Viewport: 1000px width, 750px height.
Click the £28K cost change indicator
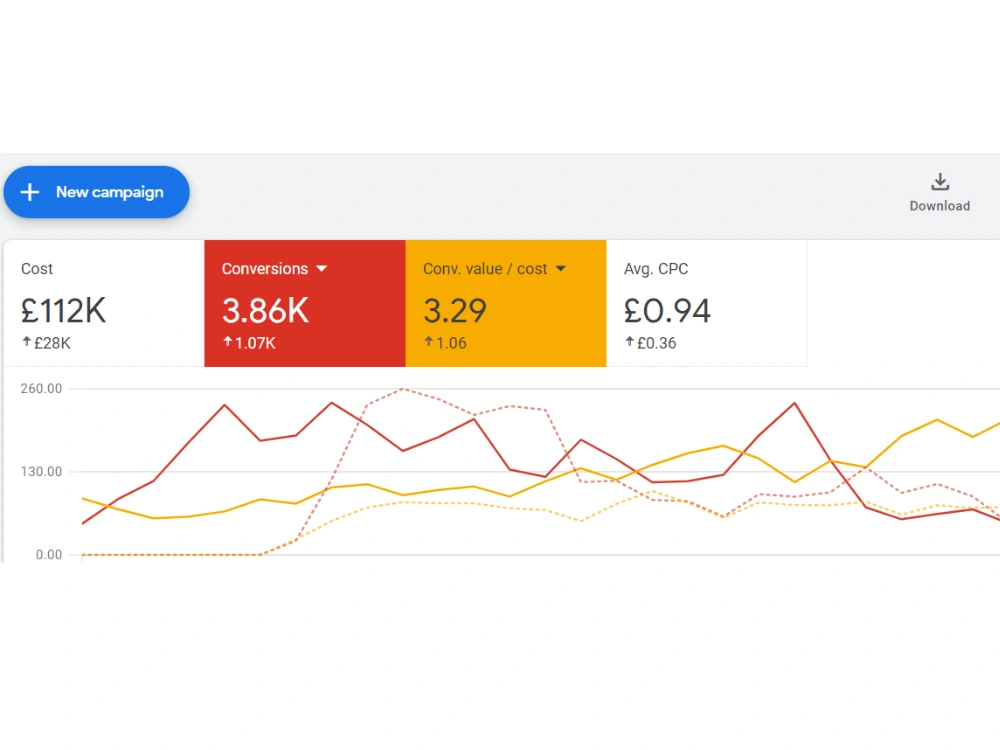click(47, 343)
